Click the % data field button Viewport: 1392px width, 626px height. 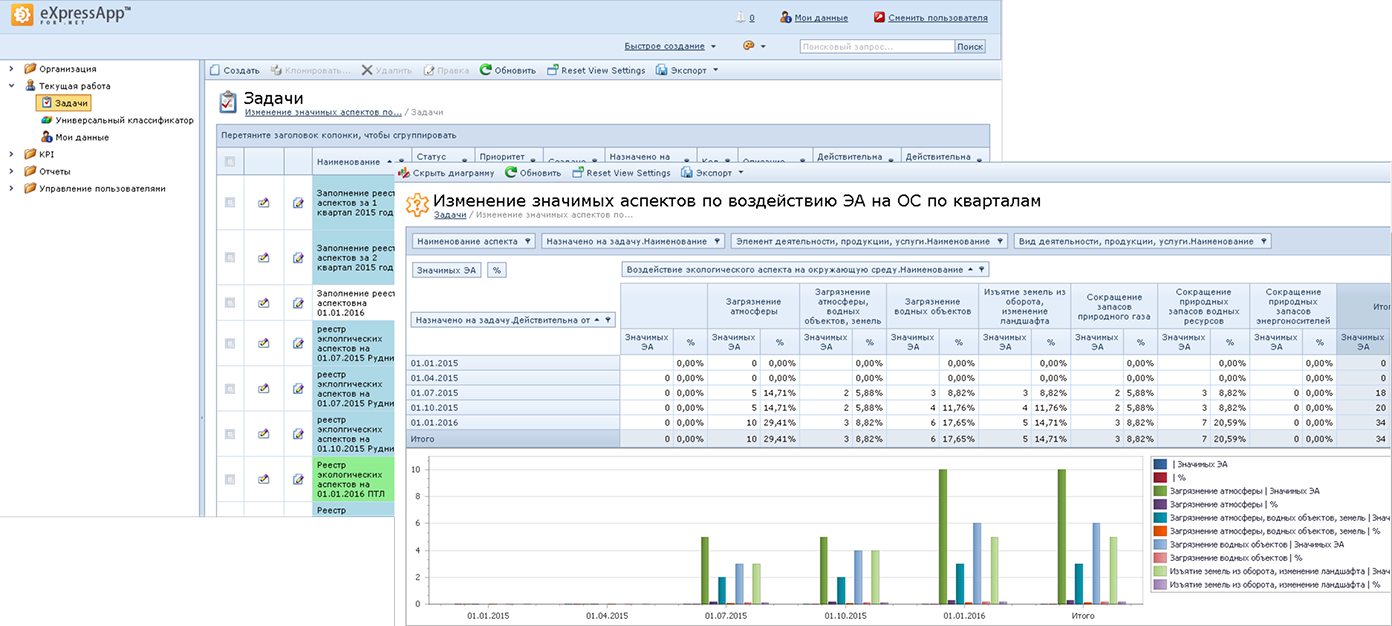pyautogui.click(x=496, y=270)
